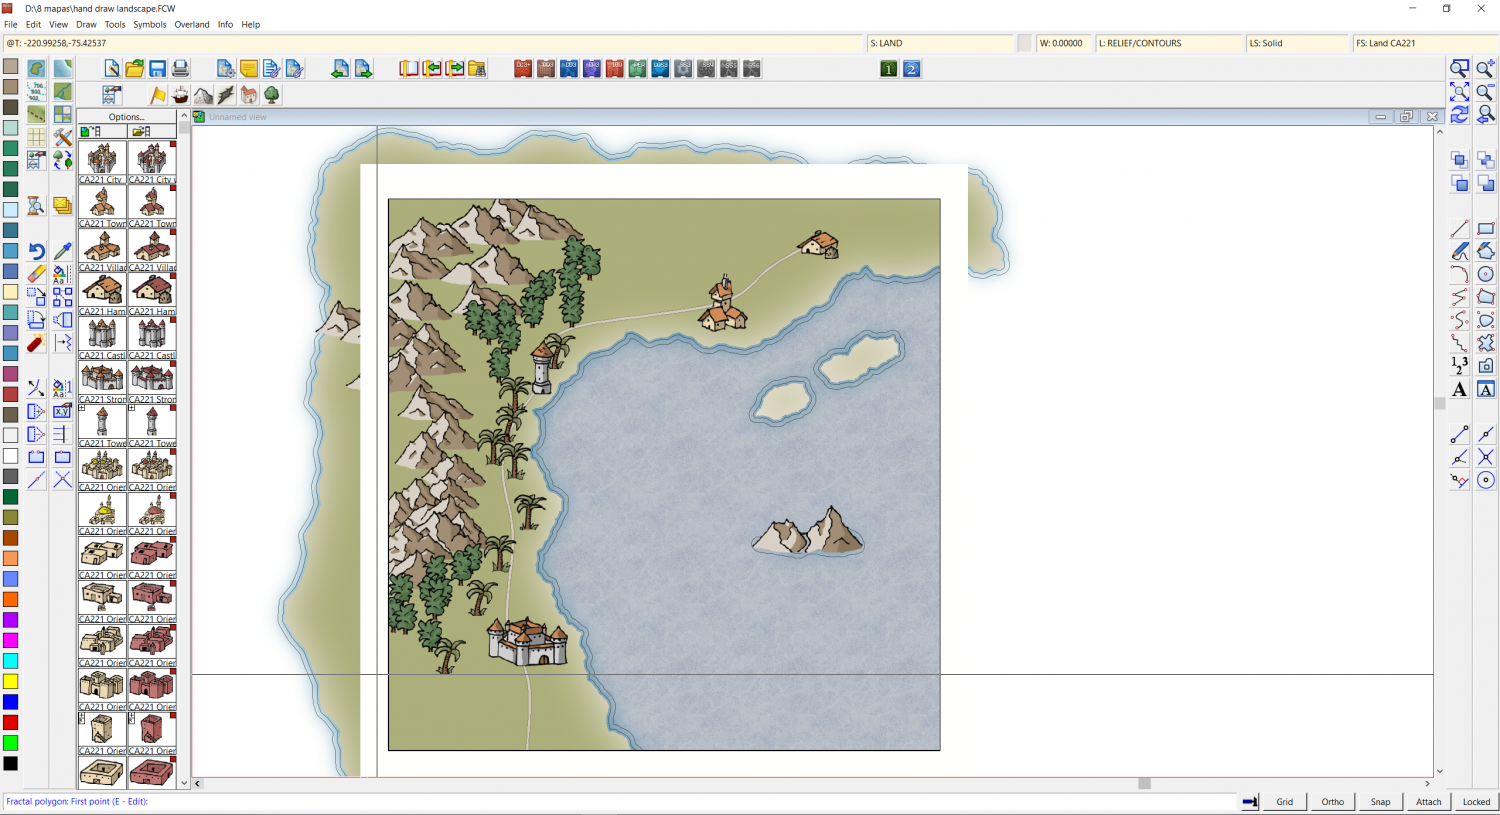Select the text tool letter A icon

click(1459, 390)
